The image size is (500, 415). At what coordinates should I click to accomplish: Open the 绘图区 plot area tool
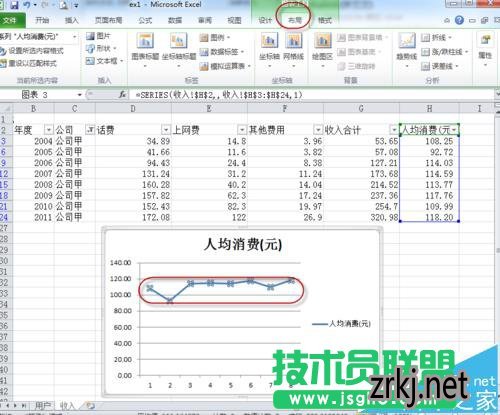pos(322,49)
